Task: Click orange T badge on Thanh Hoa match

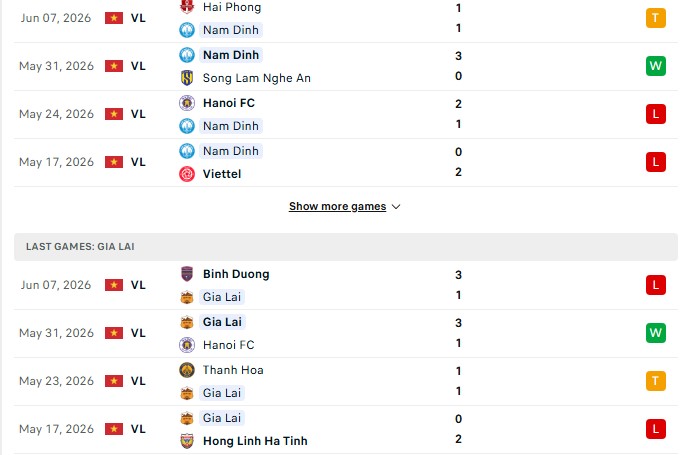Action: pyautogui.click(x=656, y=381)
